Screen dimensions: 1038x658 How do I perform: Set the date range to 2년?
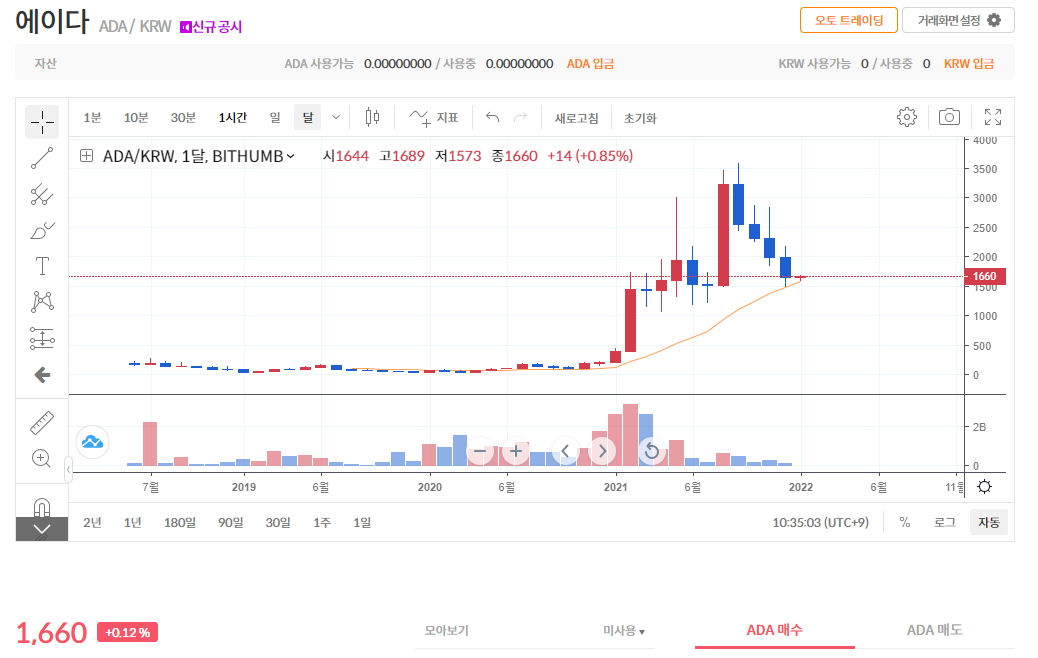pyautogui.click(x=92, y=522)
